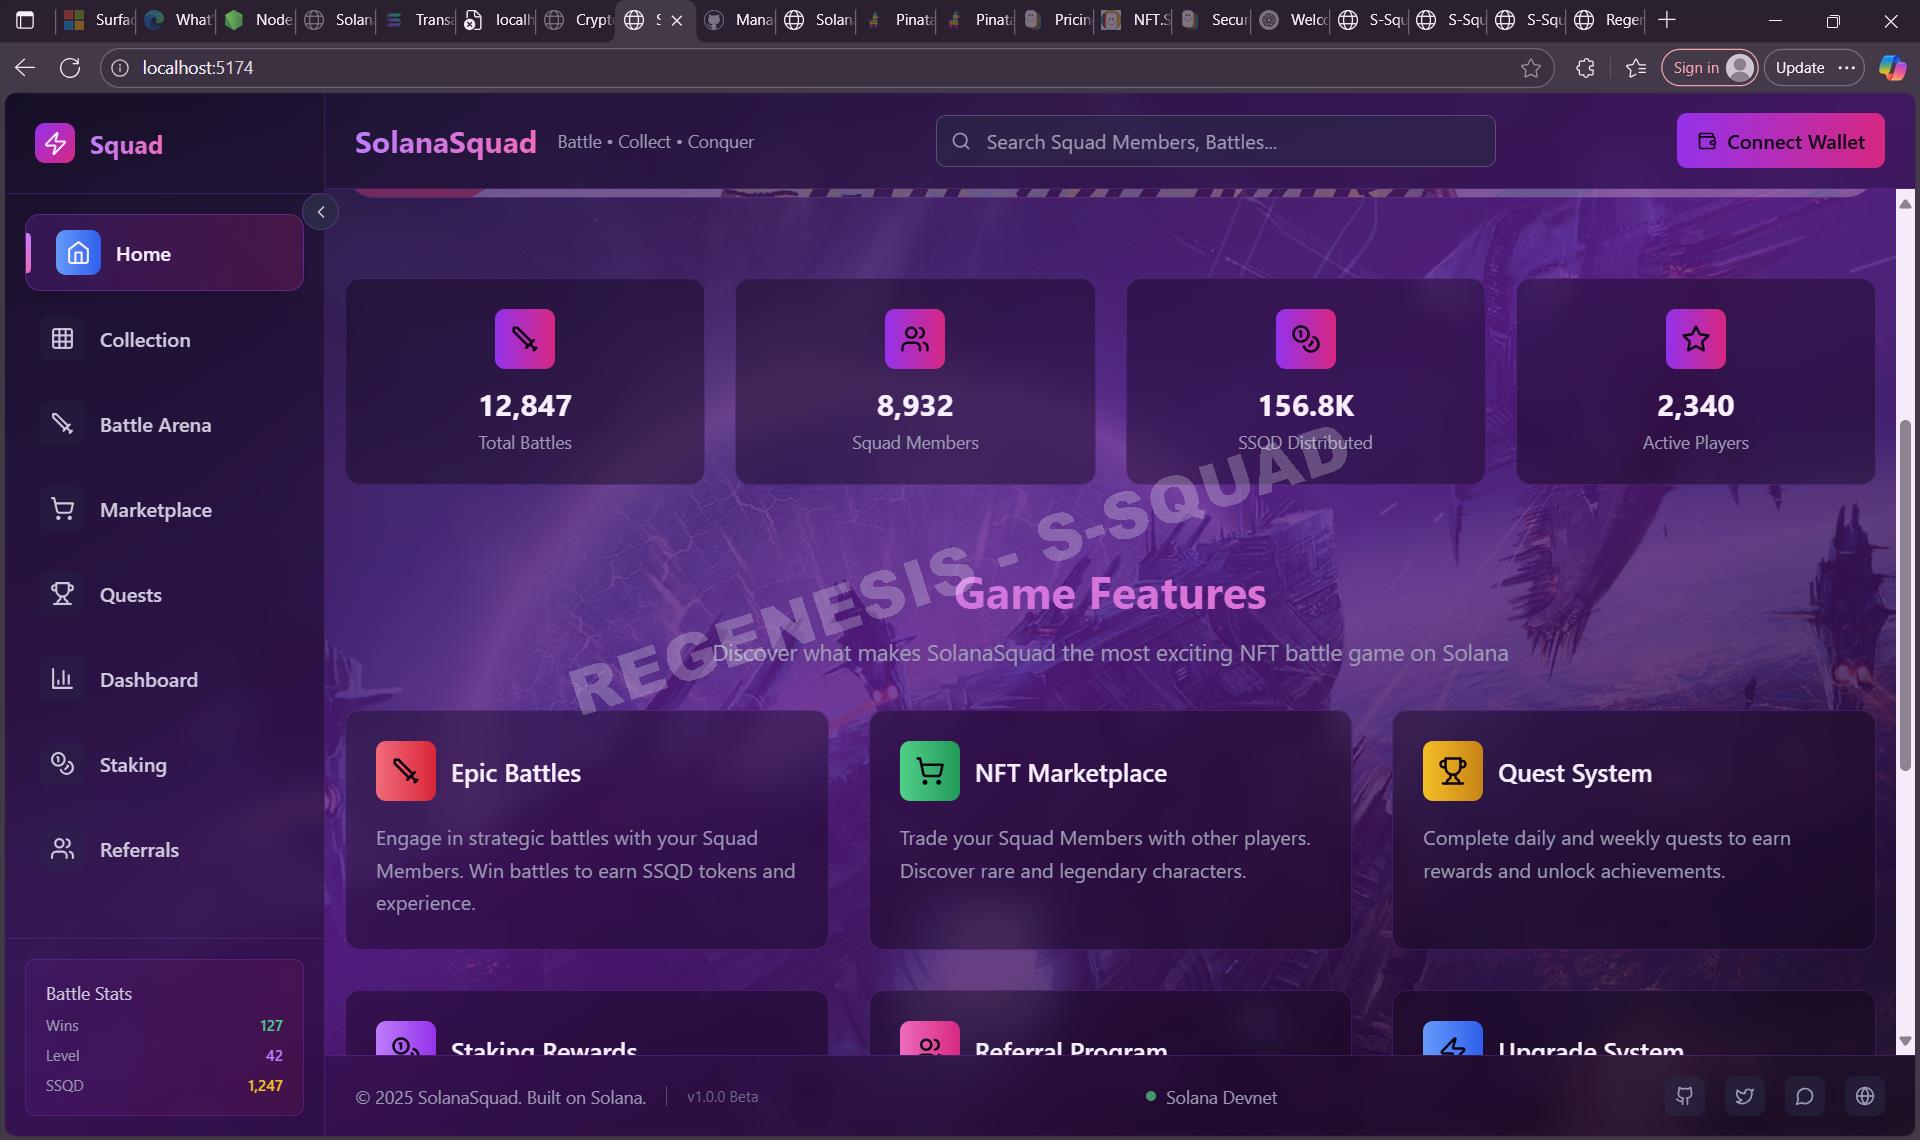Switch to the Mana browser tab
Viewport: 1920px width, 1140px height.
coord(738,19)
